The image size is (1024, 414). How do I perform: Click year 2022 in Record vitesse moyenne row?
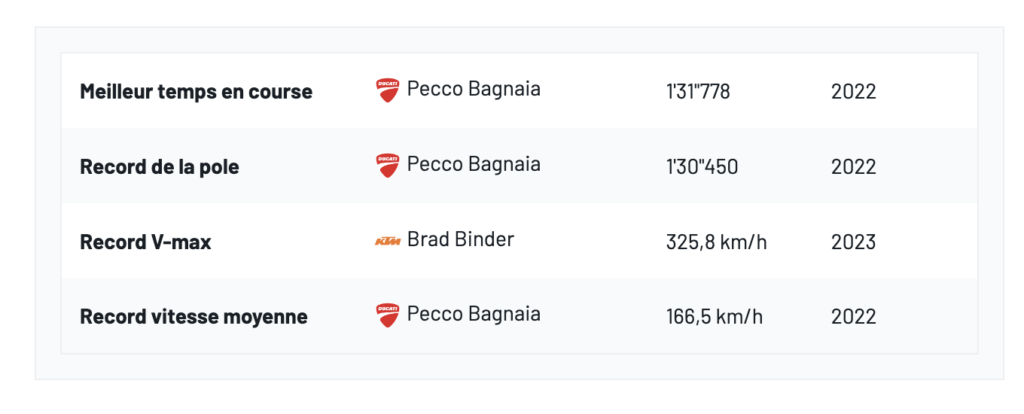click(853, 317)
